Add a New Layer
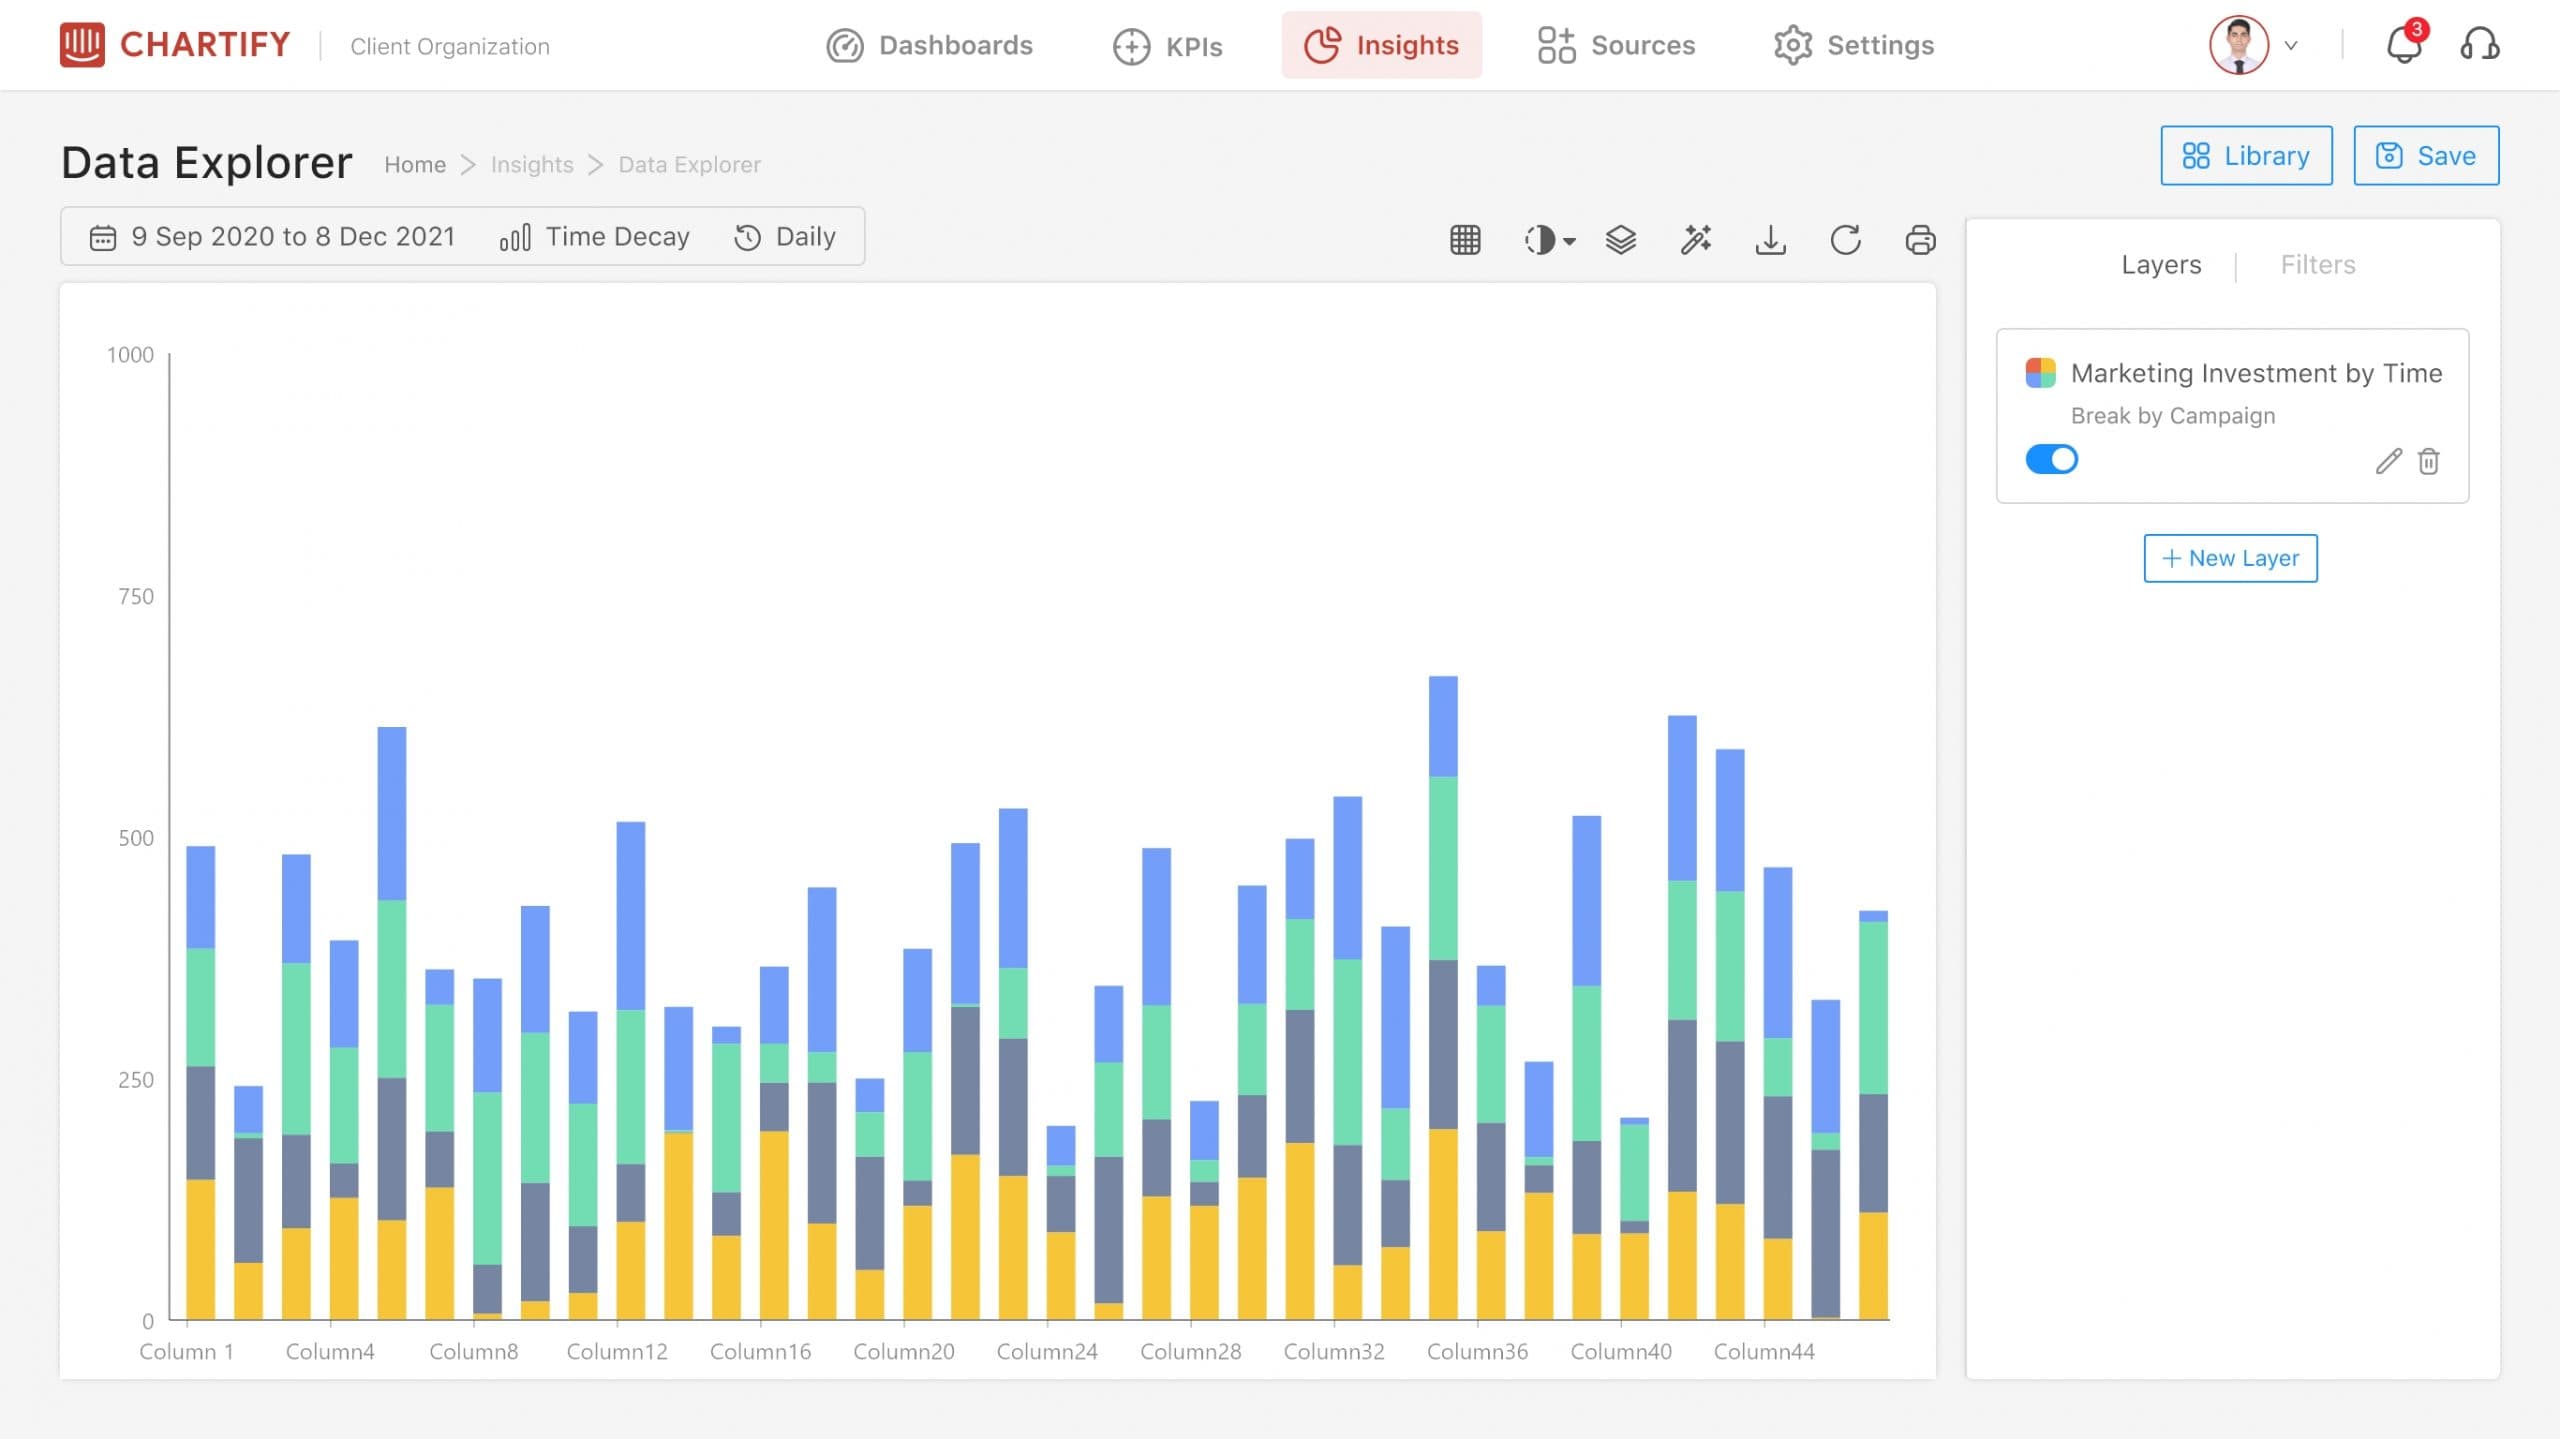The image size is (2560, 1439). click(2230, 558)
